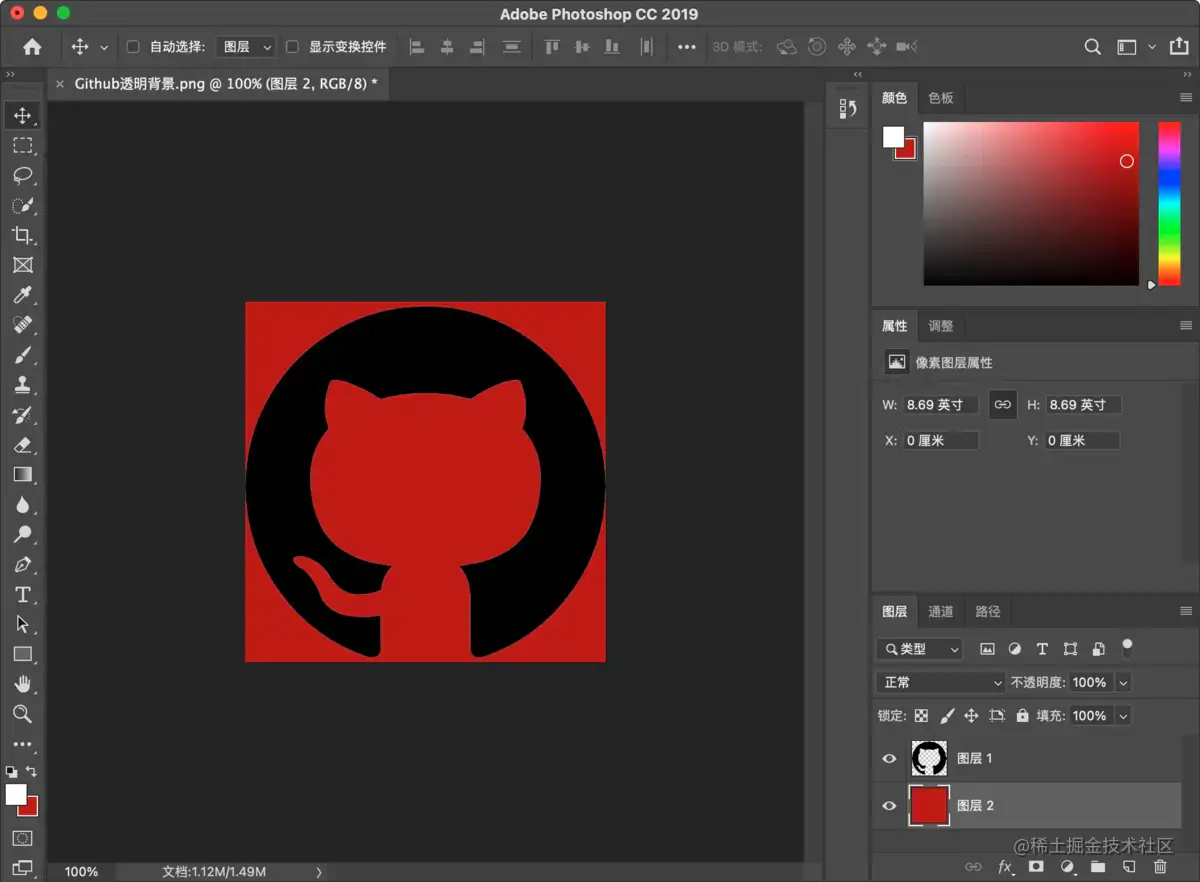Click the Home button in options bar
This screenshot has width=1200, height=882.
tap(32, 47)
